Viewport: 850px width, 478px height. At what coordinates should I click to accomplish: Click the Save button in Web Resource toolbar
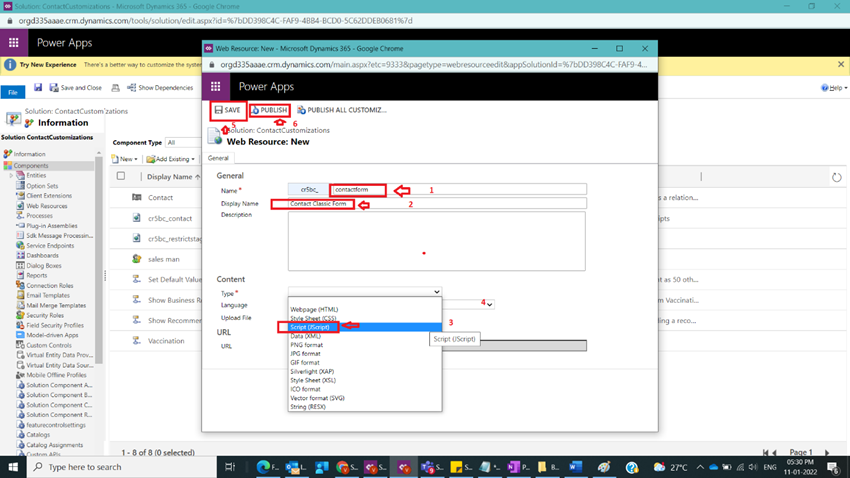coord(228,110)
